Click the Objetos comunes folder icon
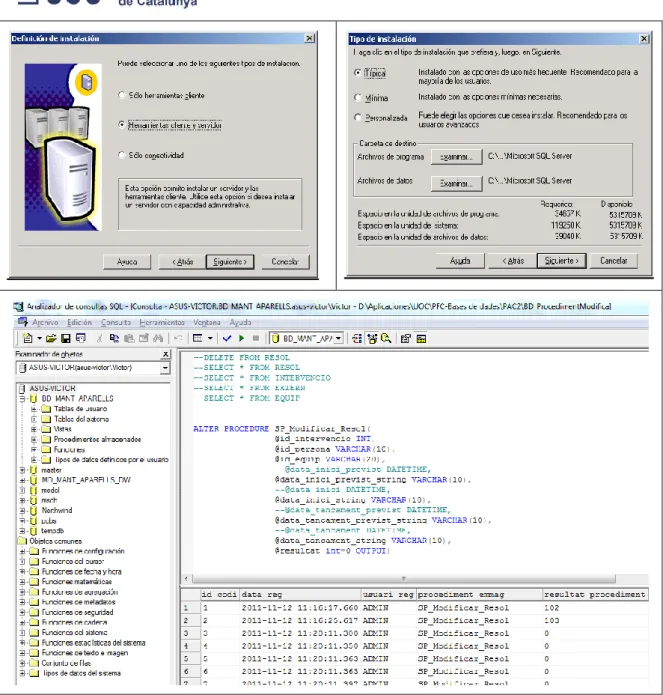 (x=22, y=541)
